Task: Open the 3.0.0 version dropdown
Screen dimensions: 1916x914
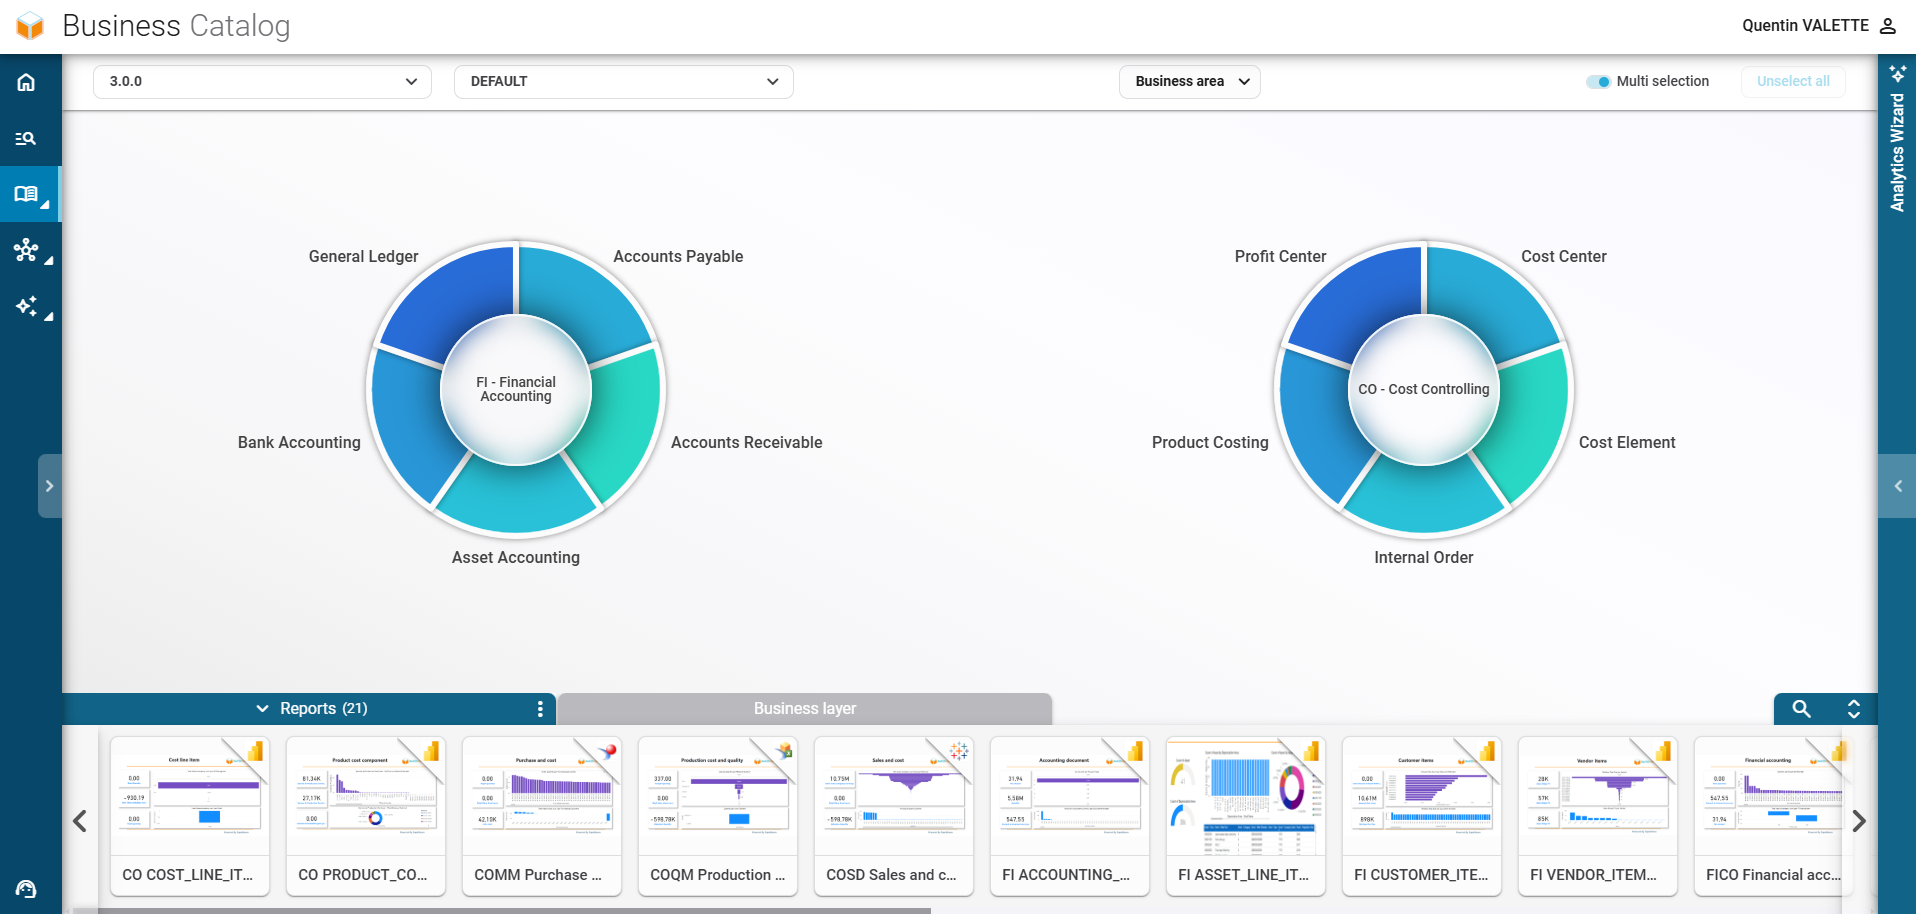Action: 262,82
